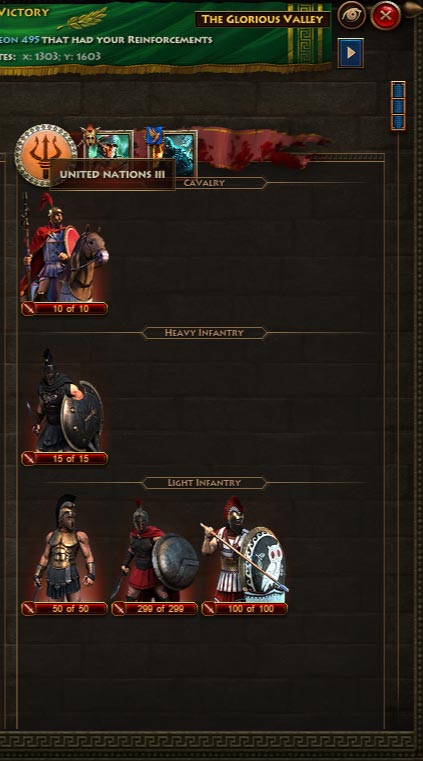Click sword icon beside 50 of 50
Image resolution: width=423 pixels, height=761 pixels.
(x=29, y=609)
